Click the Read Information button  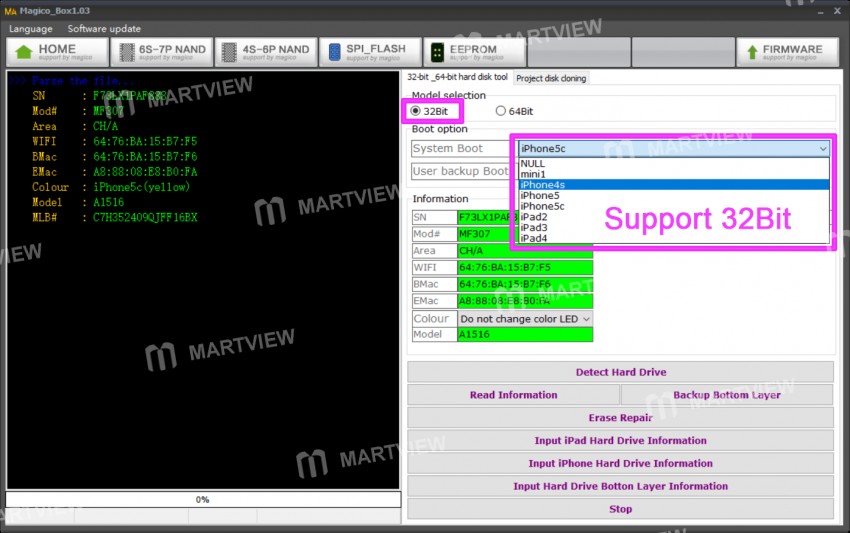click(x=513, y=395)
